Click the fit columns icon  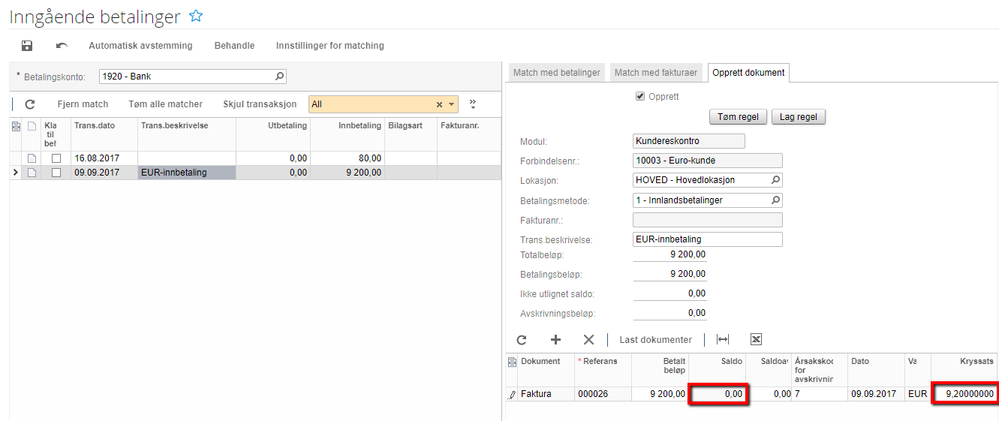[x=722, y=339]
